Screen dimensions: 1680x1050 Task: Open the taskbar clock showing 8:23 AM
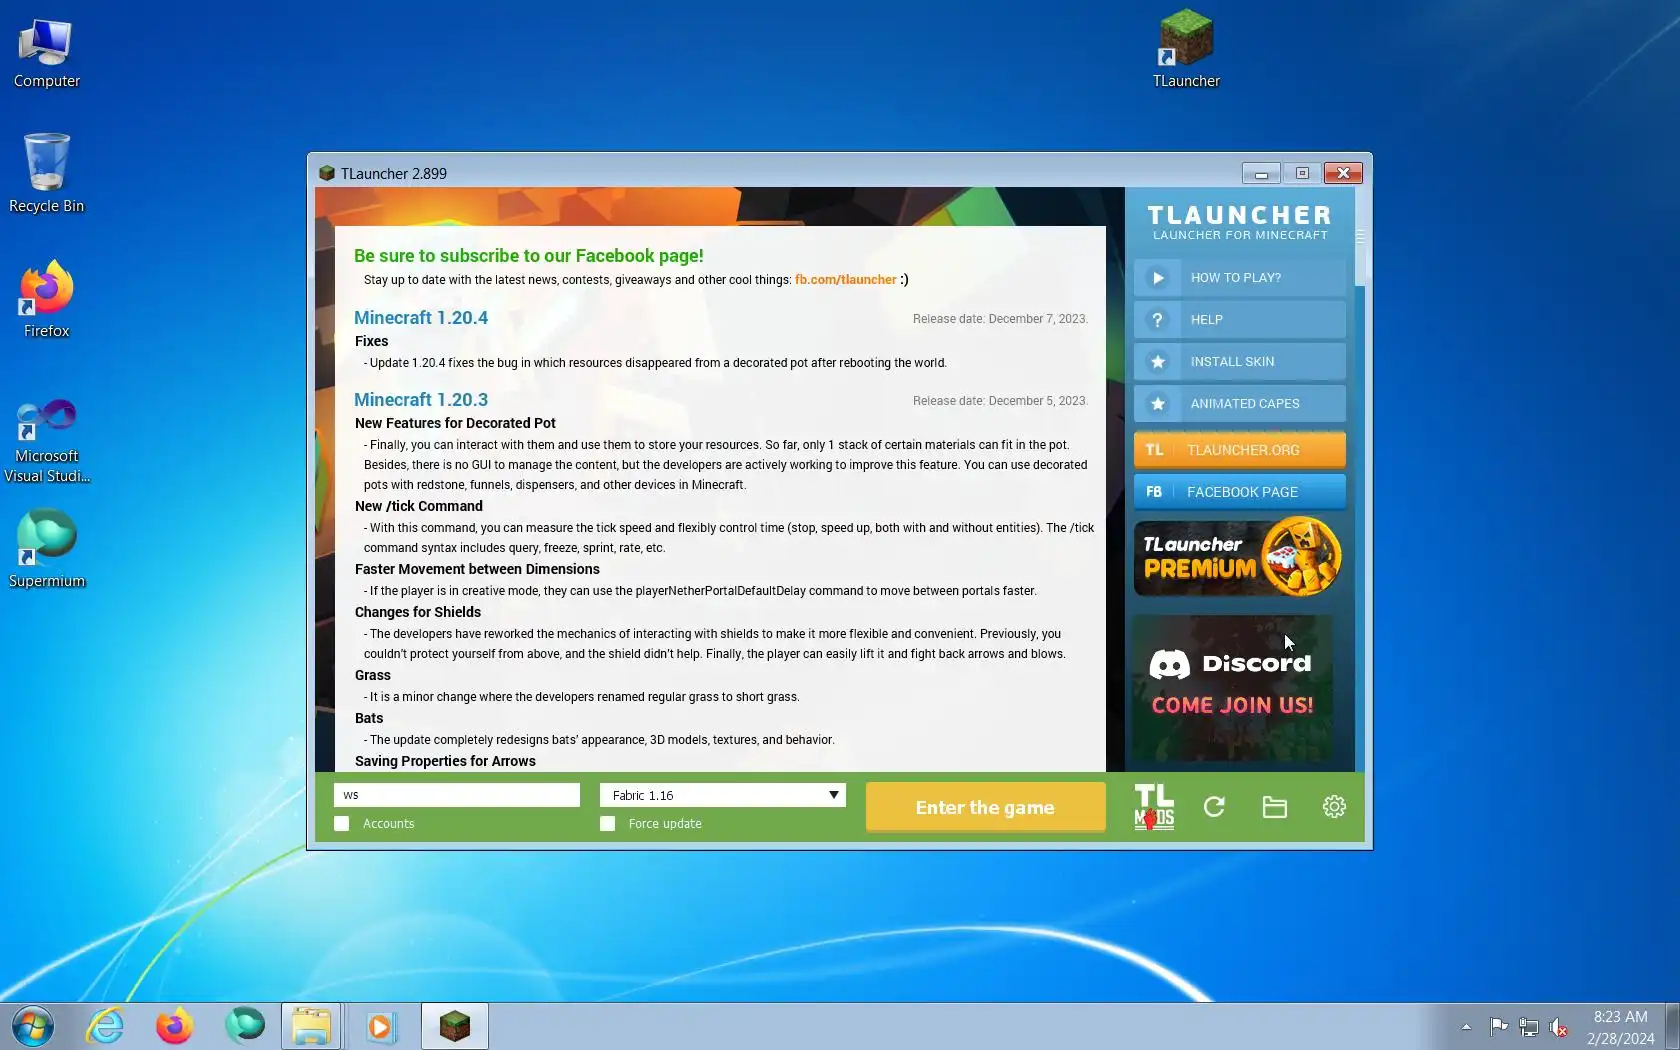tap(1620, 1027)
